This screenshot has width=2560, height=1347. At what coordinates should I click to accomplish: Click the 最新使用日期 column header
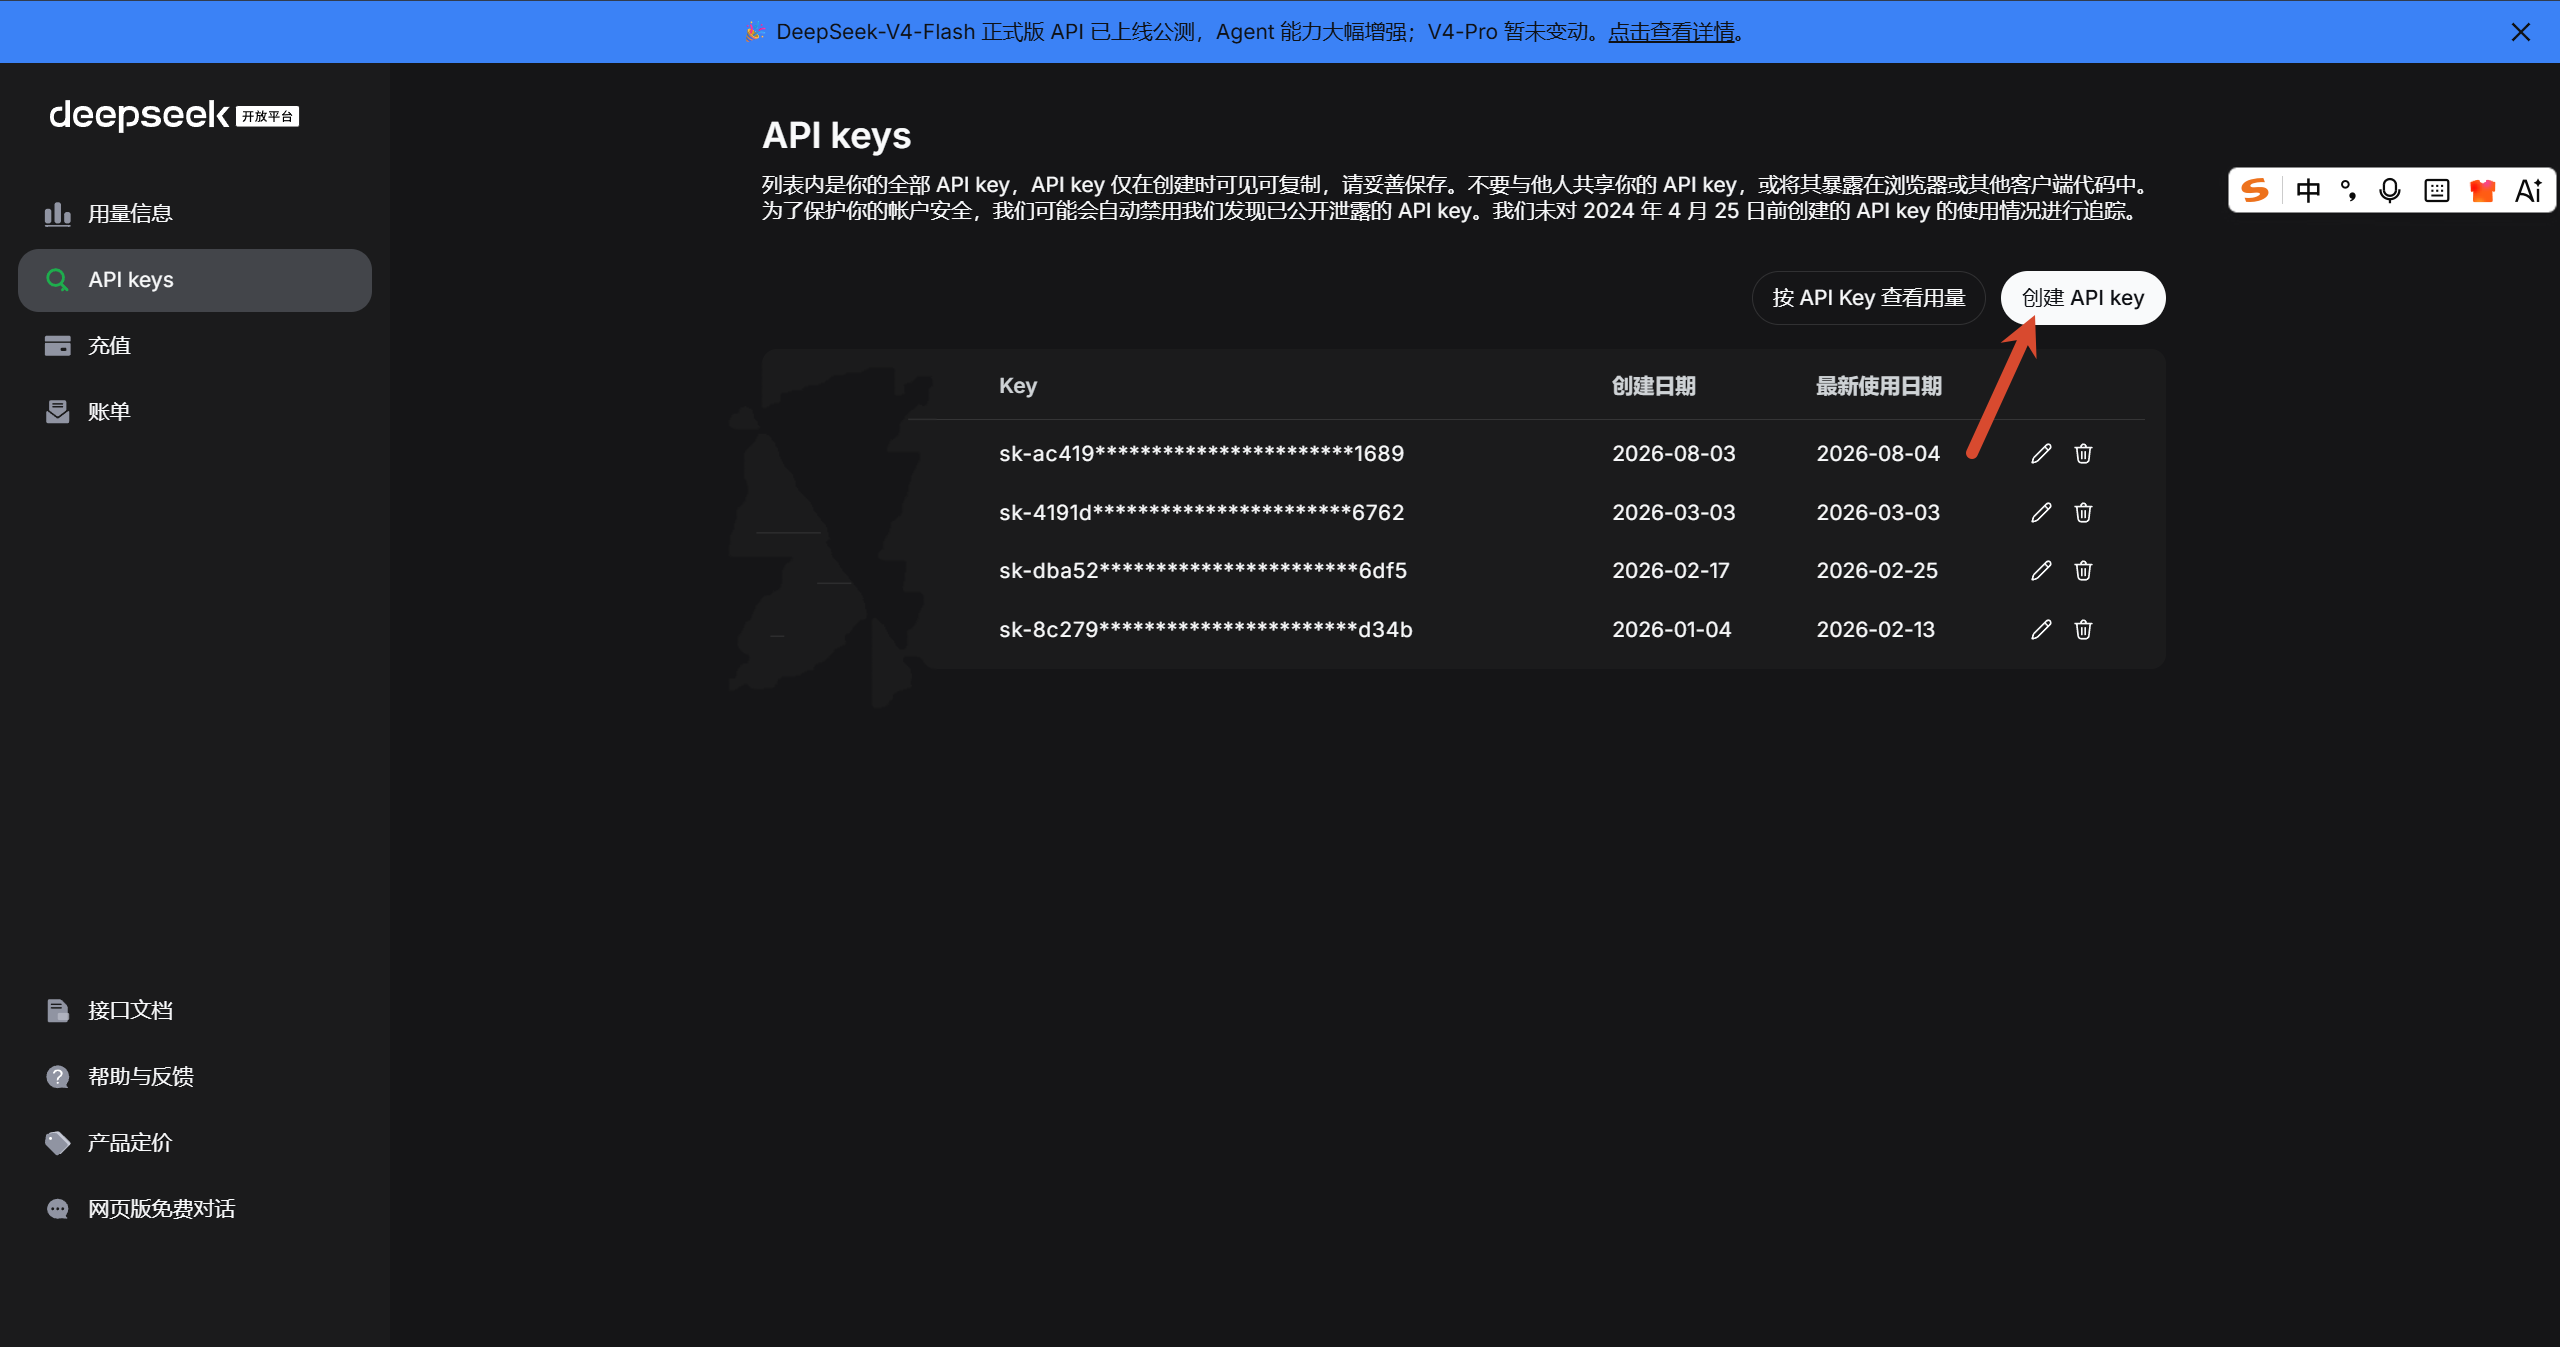[x=1879, y=386]
